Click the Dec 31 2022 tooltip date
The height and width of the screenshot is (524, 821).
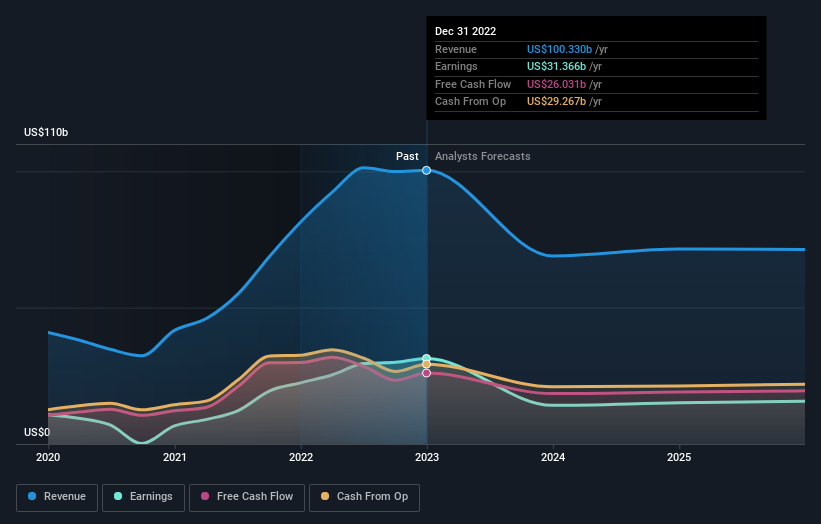tap(465, 31)
